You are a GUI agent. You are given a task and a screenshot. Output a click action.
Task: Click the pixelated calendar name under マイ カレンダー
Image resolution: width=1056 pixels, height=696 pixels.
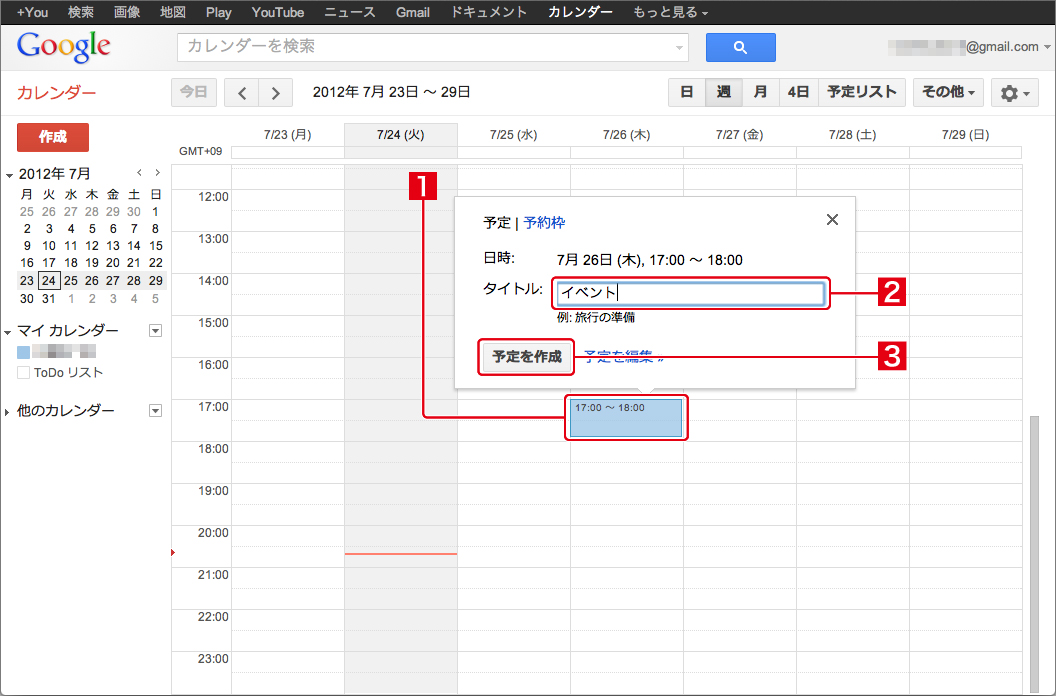tap(64, 352)
